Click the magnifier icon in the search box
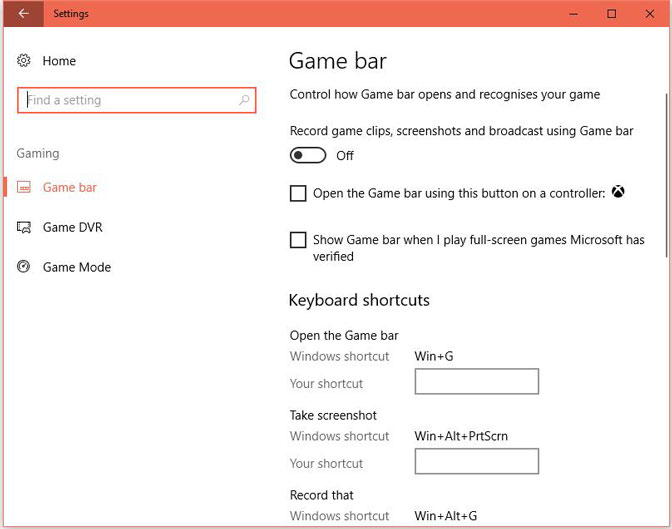Screen dimensions: 672x529 tap(244, 101)
